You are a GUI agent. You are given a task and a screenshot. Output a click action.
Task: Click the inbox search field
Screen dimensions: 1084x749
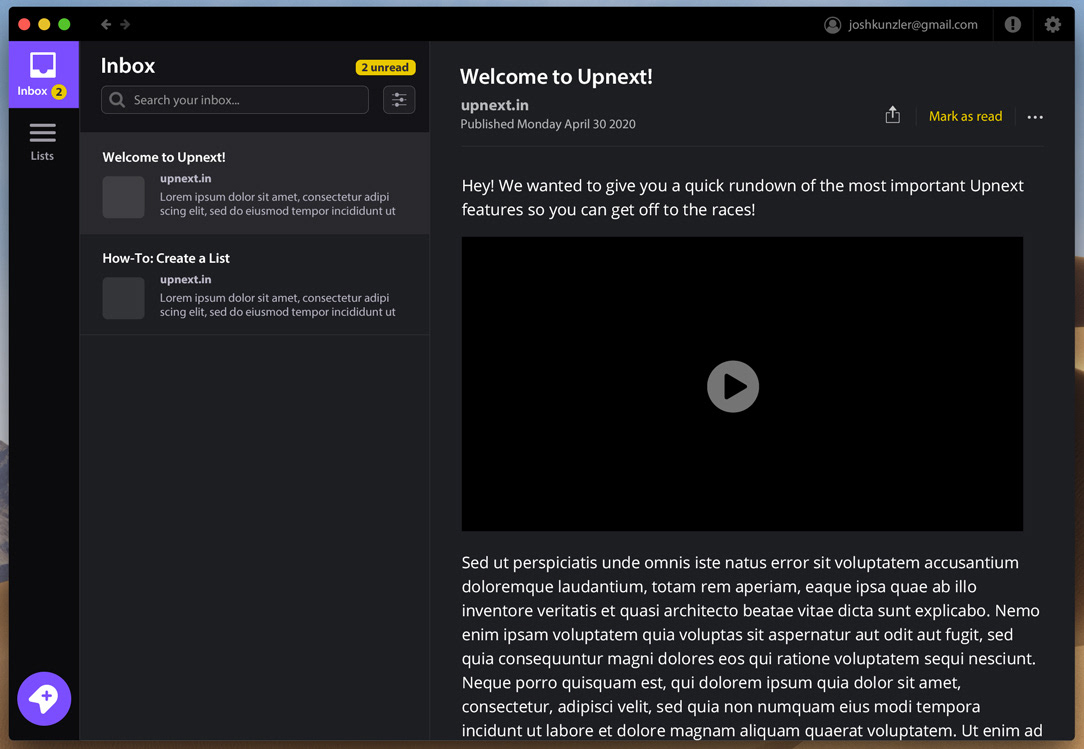(x=234, y=100)
